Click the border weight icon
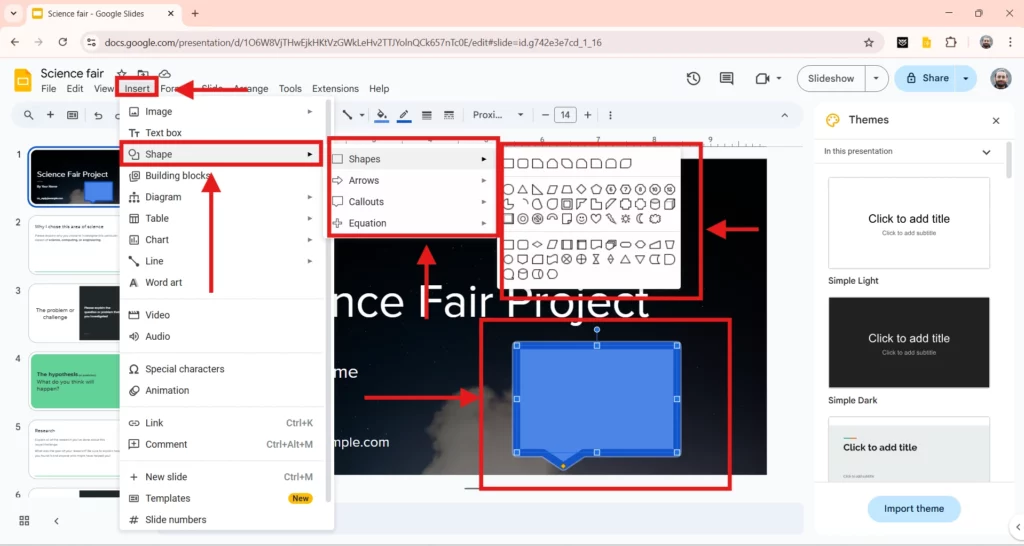This screenshot has width=1024, height=546. [x=427, y=115]
